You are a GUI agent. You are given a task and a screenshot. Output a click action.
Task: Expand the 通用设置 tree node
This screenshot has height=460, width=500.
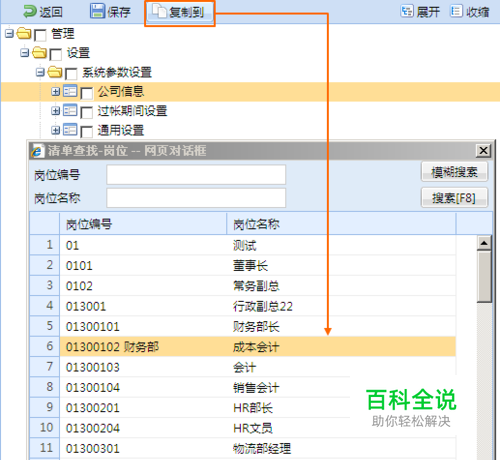(56, 130)
